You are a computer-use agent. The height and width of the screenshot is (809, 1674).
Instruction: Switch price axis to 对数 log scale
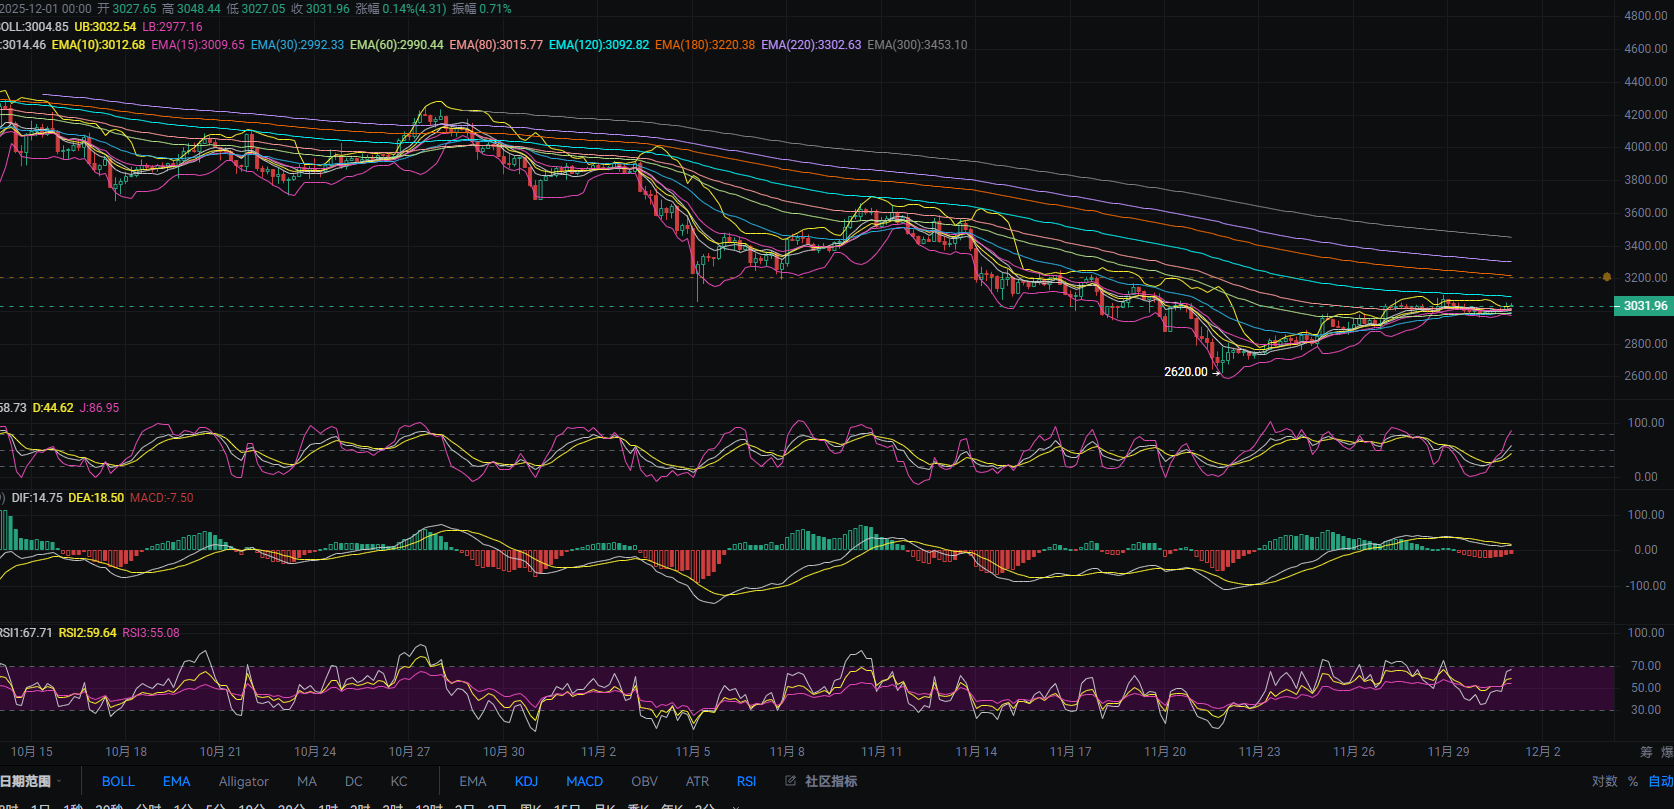(1604, 781)
